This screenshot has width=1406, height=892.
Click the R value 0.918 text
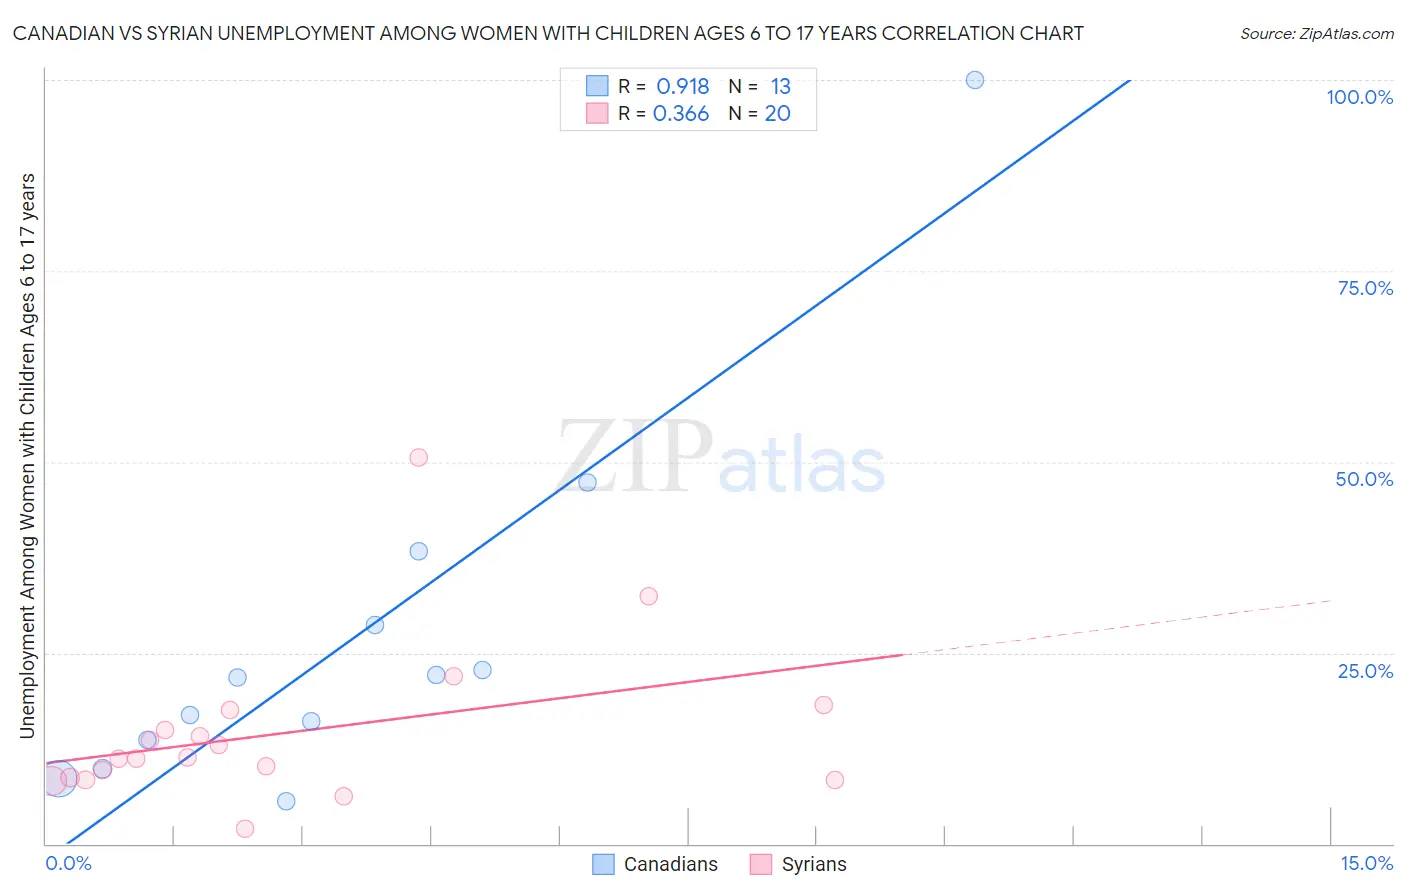pos(683,86)
